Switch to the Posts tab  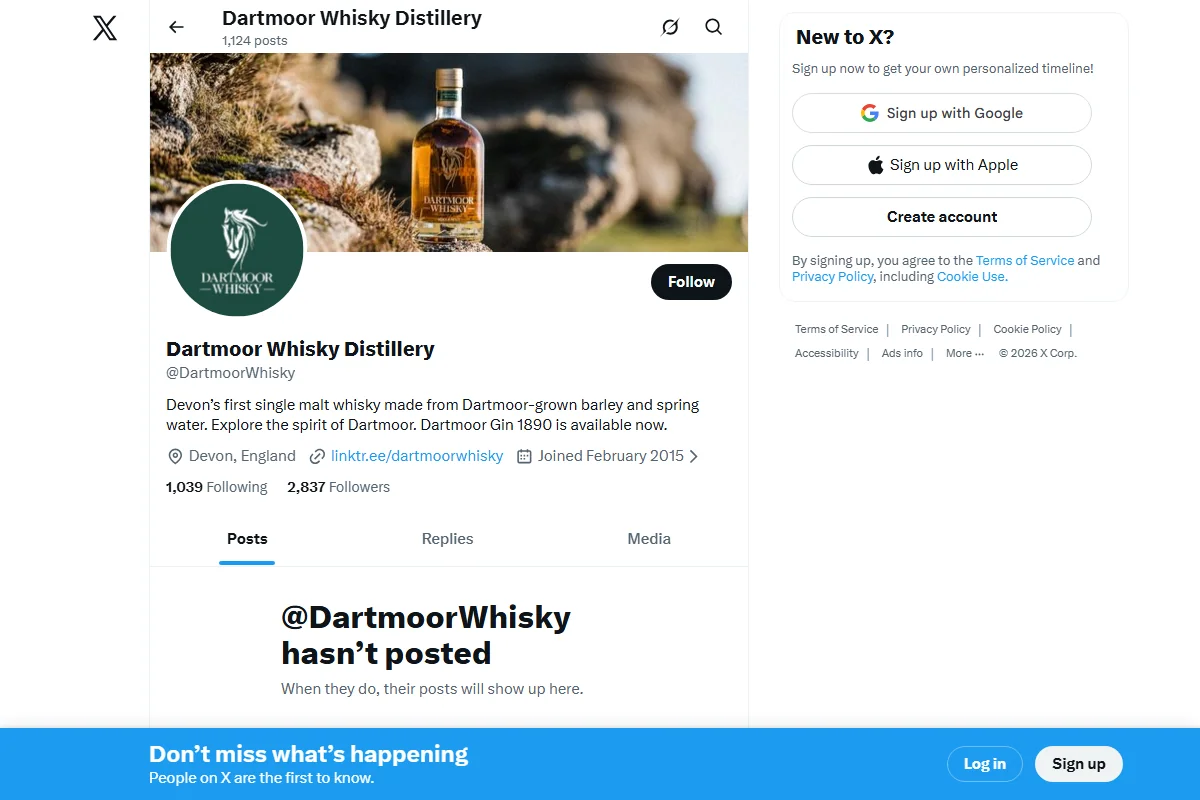(247, 539)
